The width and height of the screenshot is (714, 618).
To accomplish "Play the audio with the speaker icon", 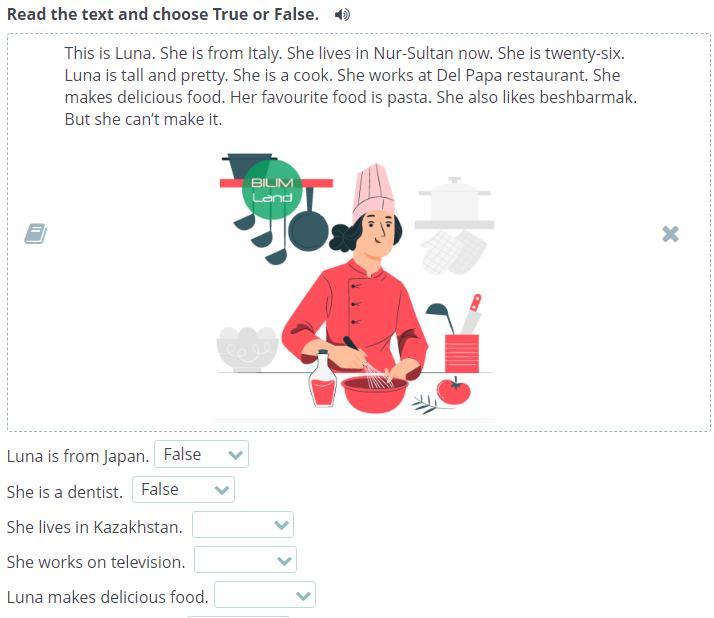I will pyautogui.click(x=342, y=15).
